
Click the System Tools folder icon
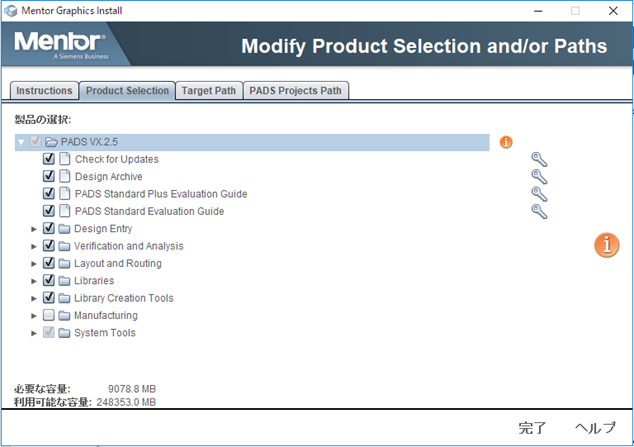coord(64,333)
